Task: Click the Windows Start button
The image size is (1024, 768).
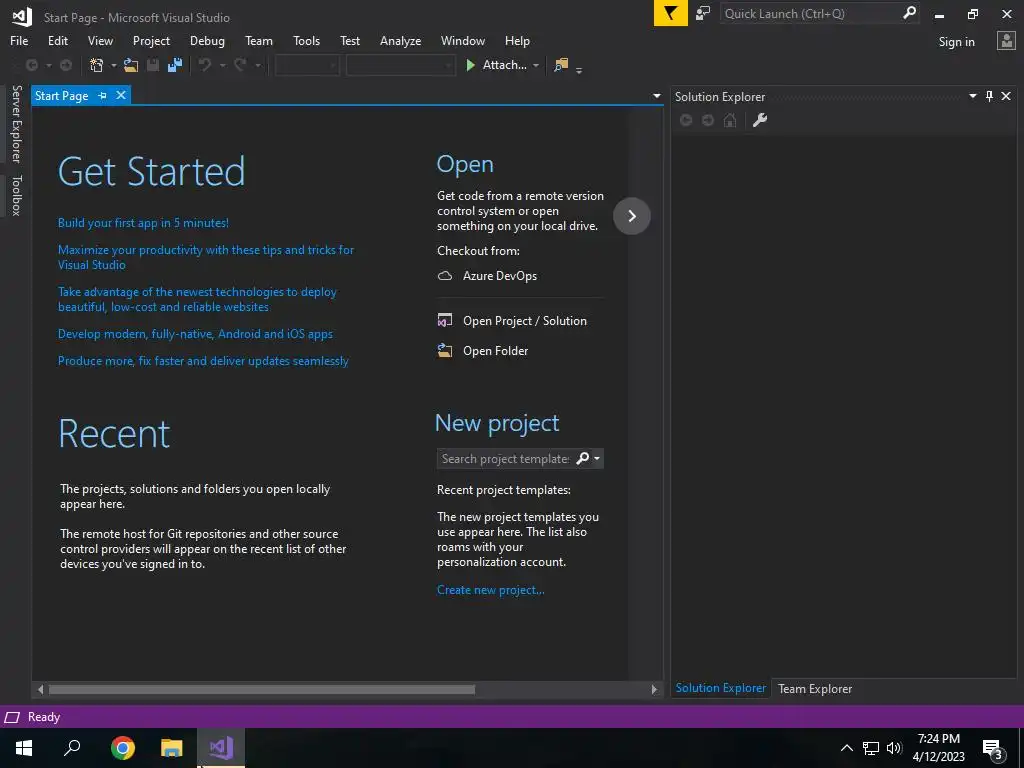Action: click(x=24, y=748)
